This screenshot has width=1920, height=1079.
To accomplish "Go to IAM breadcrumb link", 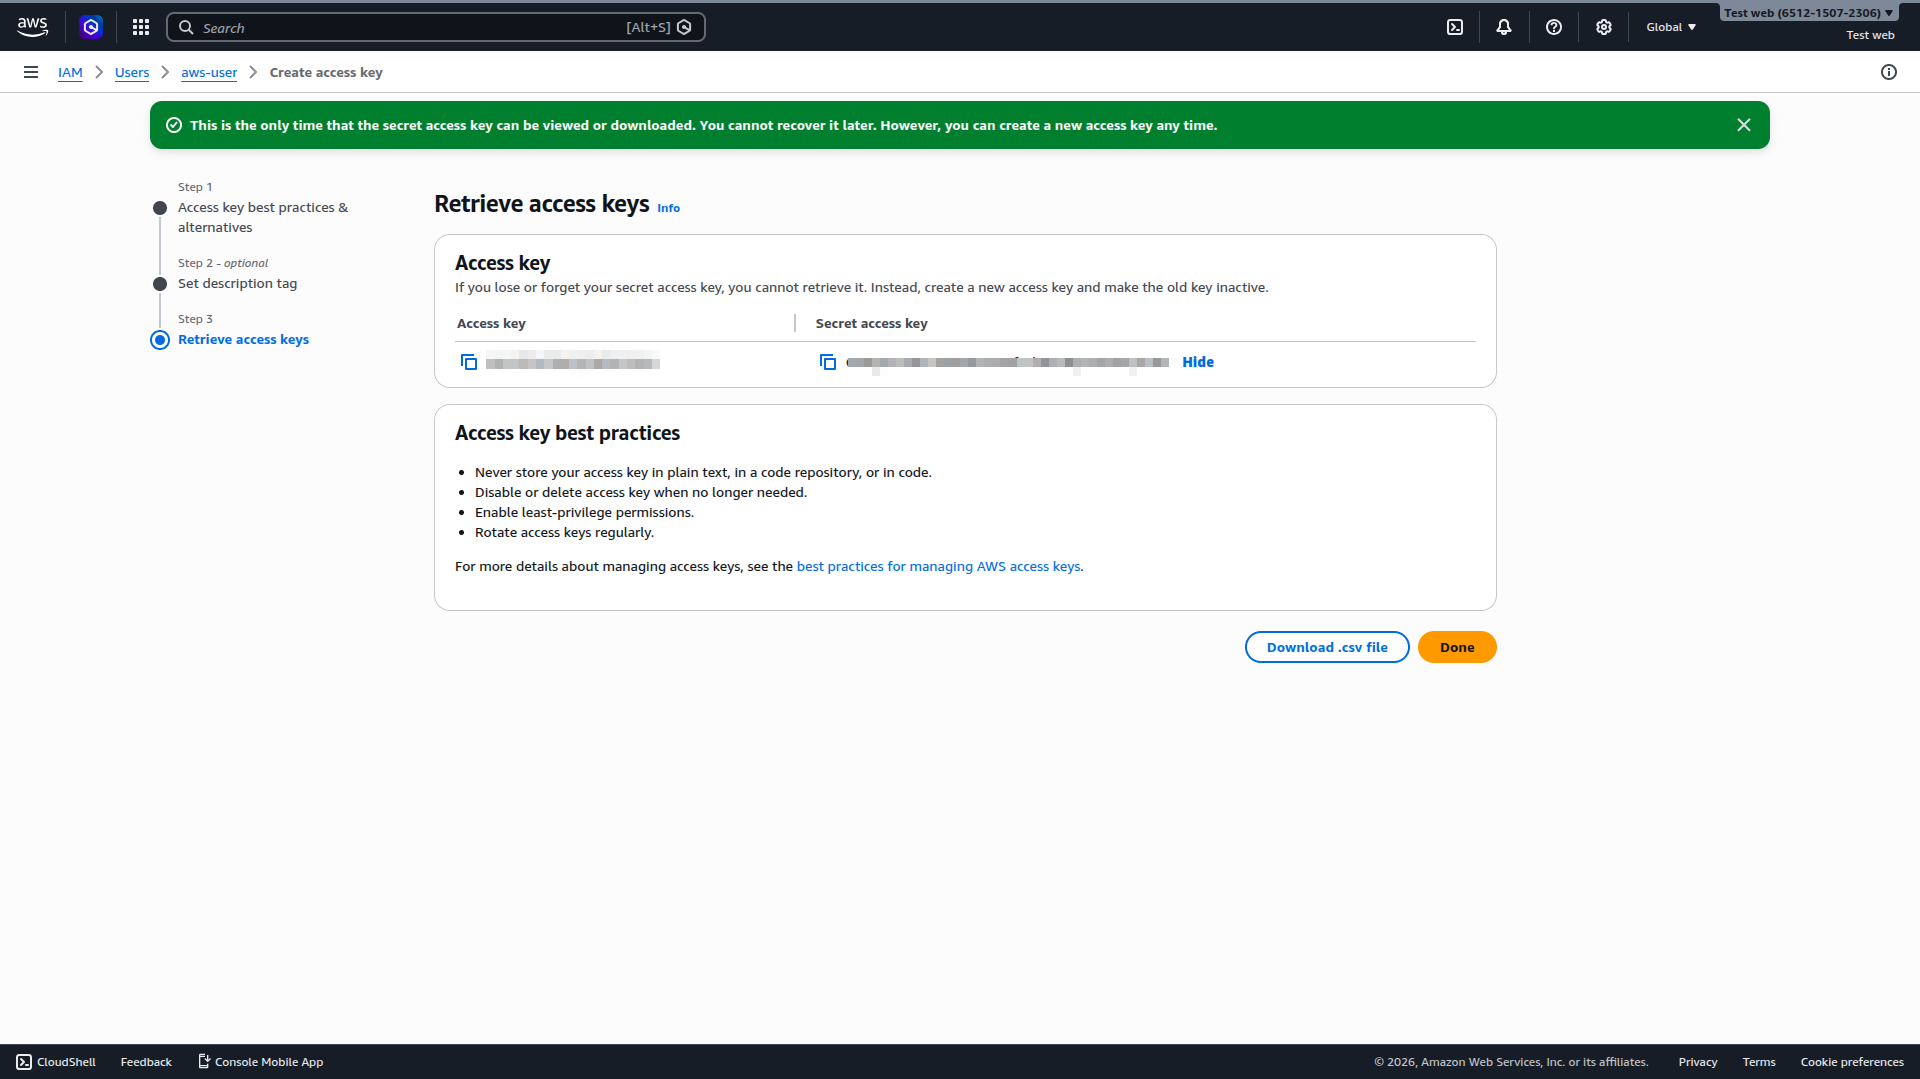I will click(70, 72).
